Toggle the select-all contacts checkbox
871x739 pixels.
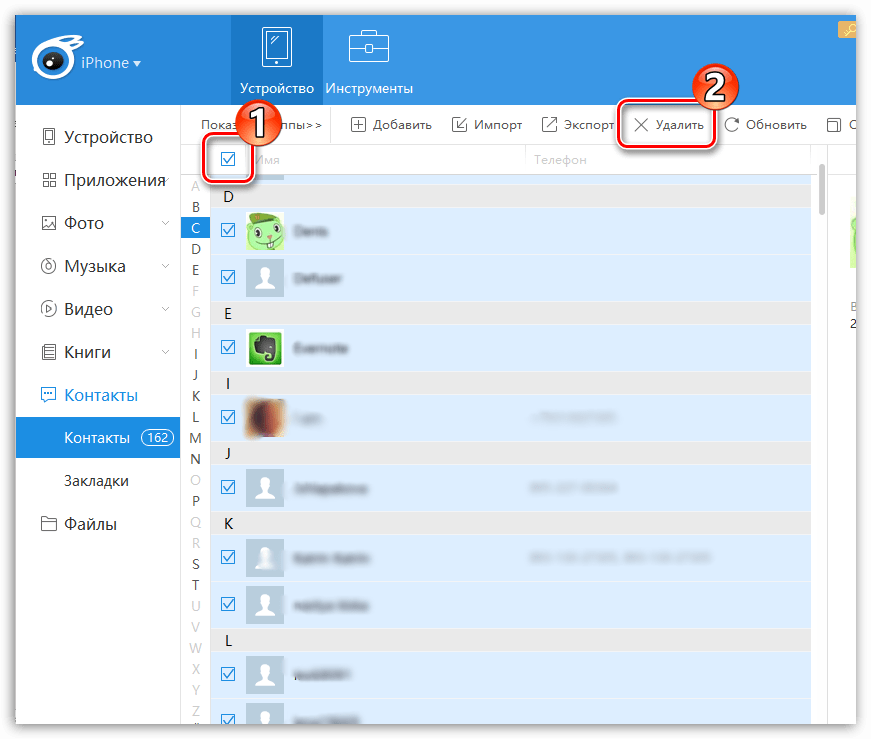[228, 159]
